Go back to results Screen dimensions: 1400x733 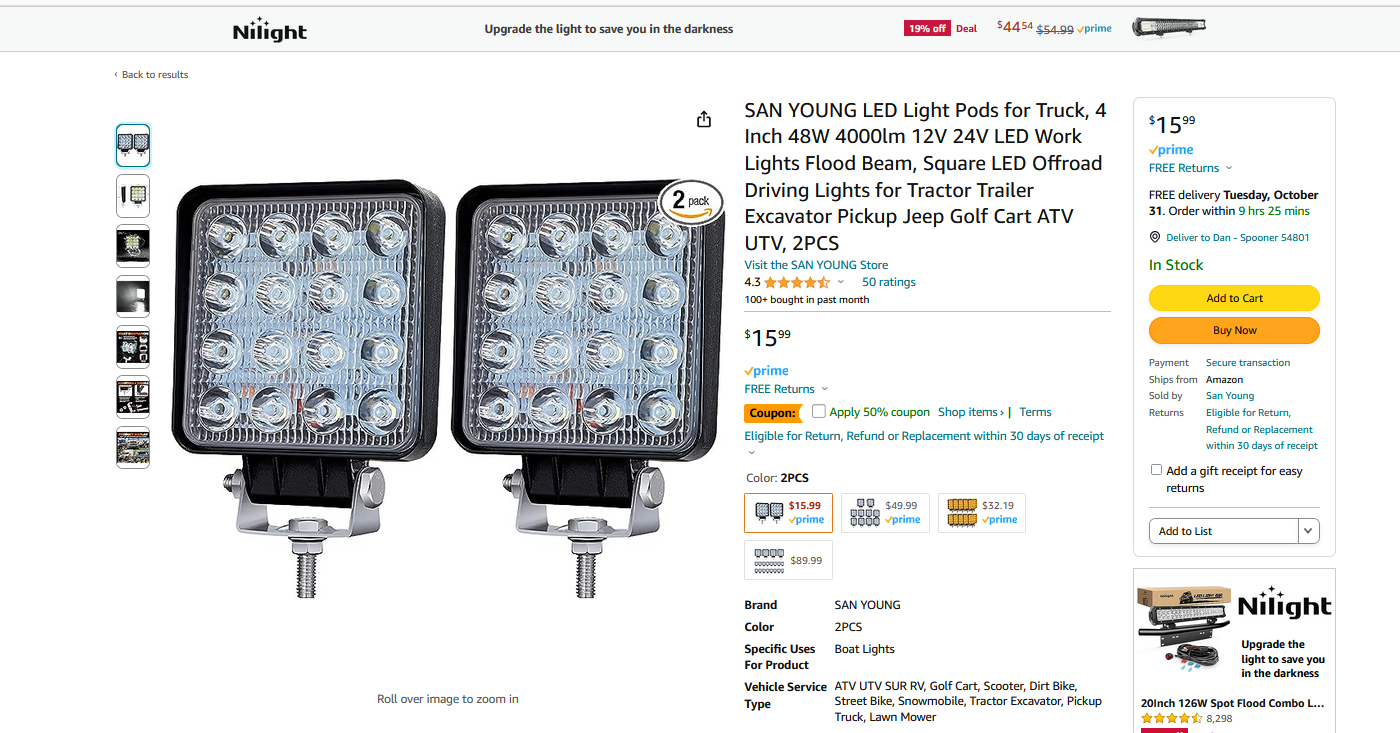click(151, 75)
